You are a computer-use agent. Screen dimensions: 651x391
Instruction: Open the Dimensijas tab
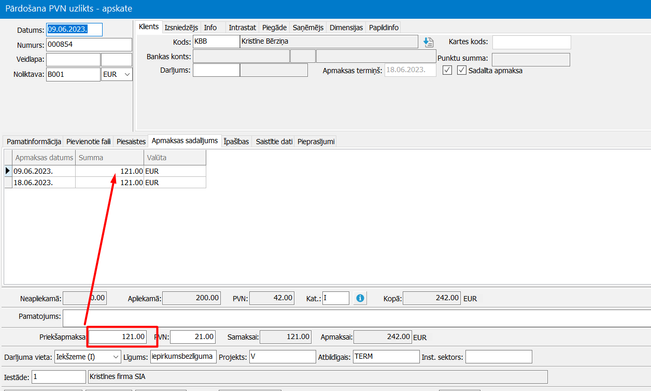coord(346,27)
